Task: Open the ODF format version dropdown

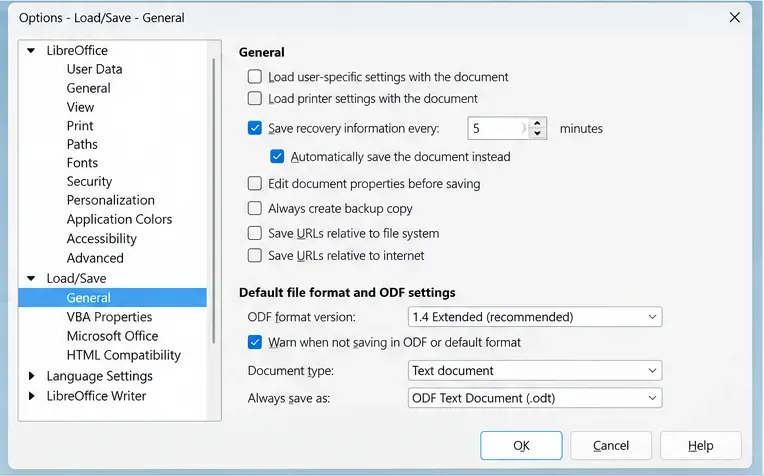Action: click(535, 317)
